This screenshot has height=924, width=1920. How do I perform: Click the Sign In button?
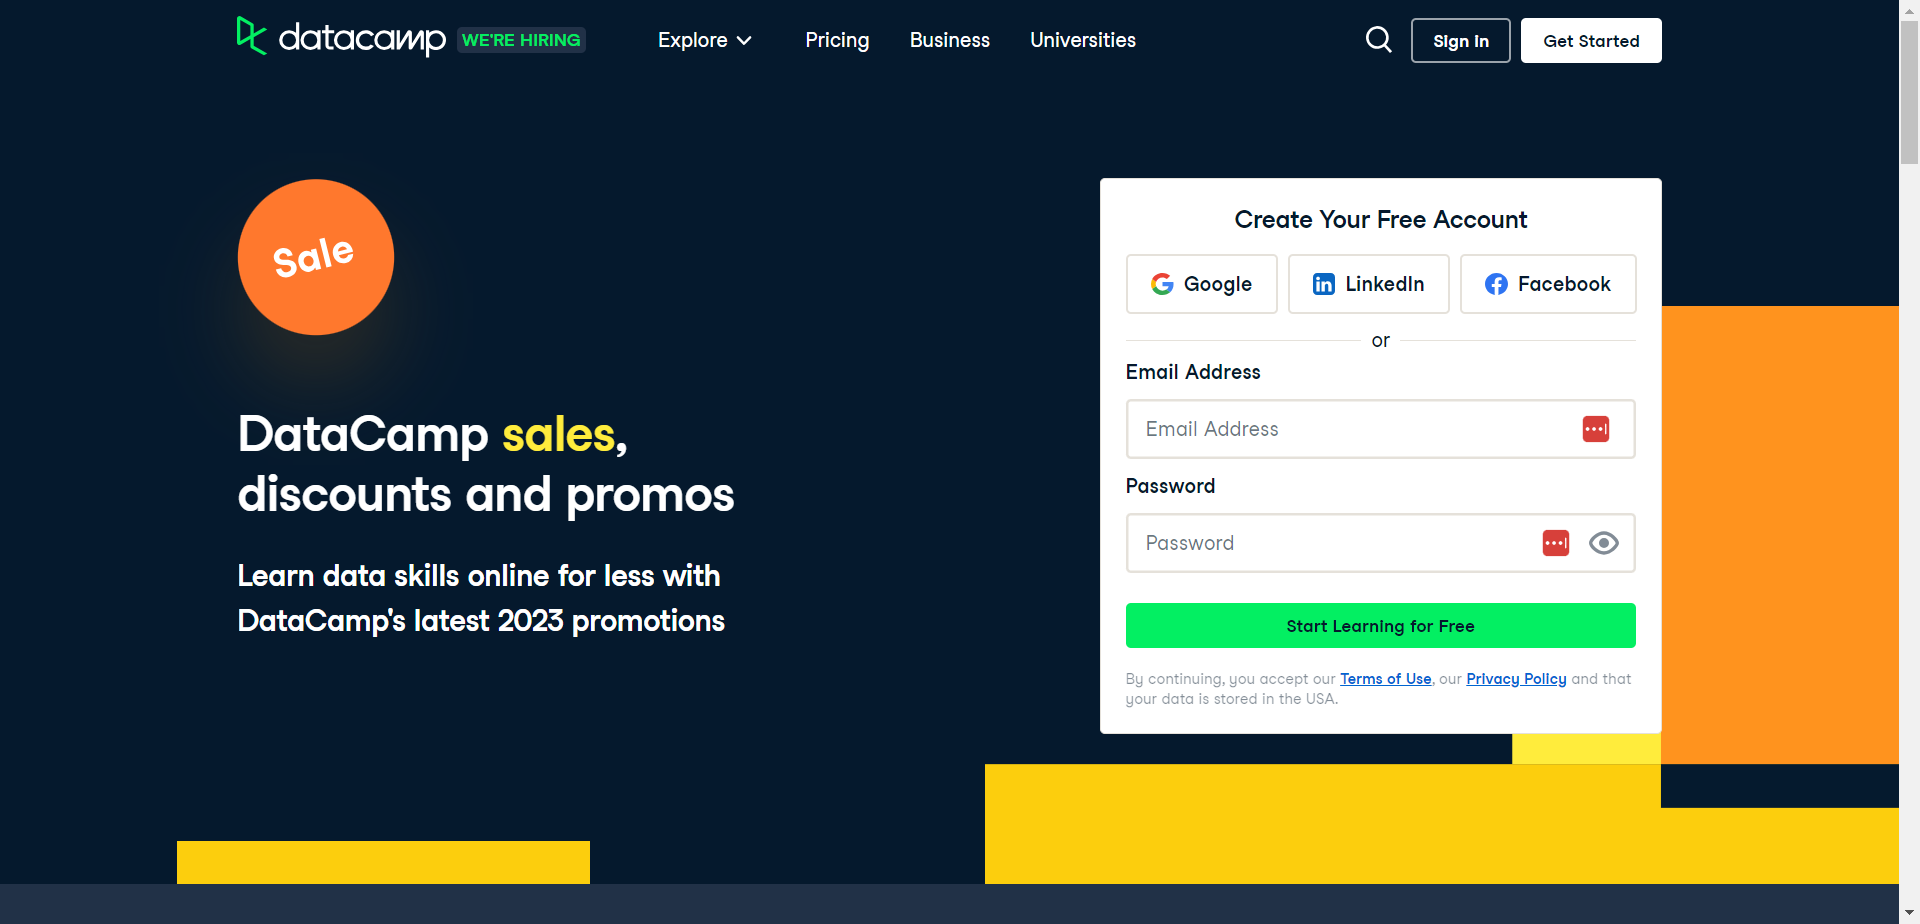(1460, 41)
